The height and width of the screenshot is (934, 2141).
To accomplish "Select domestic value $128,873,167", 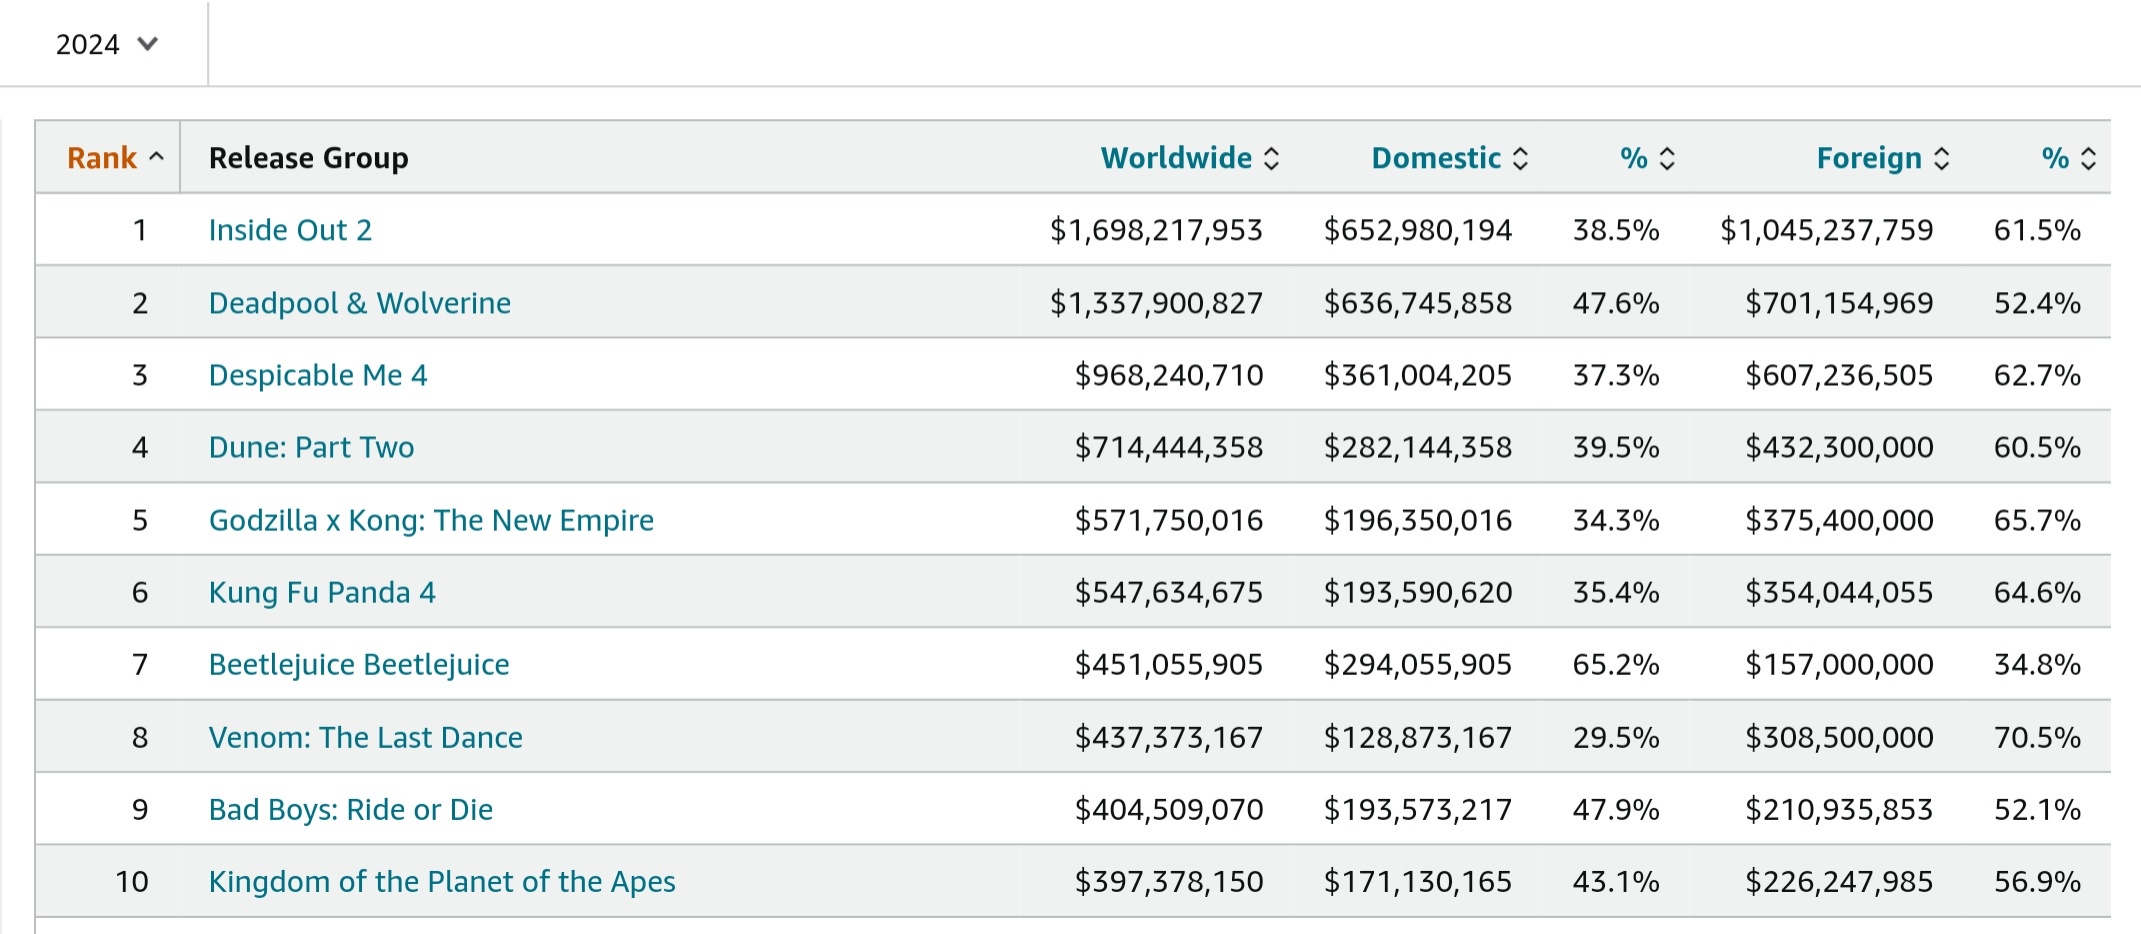I will [x=1418, y=737].
